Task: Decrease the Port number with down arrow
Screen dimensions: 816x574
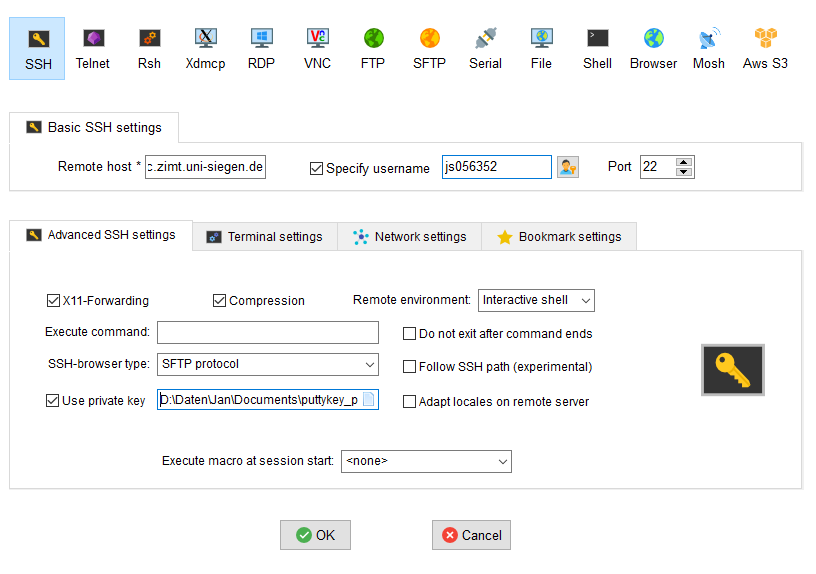Action: pyautogui.click(x=684, y=172)
